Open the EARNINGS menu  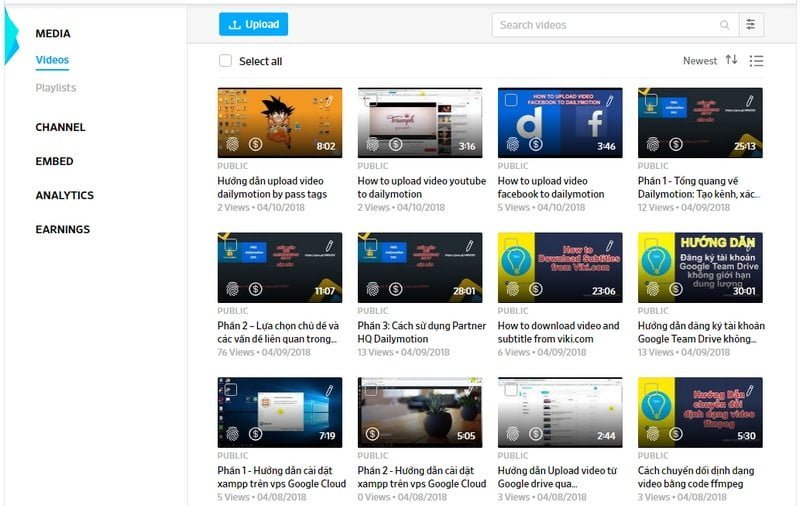[x=62, y=230]
